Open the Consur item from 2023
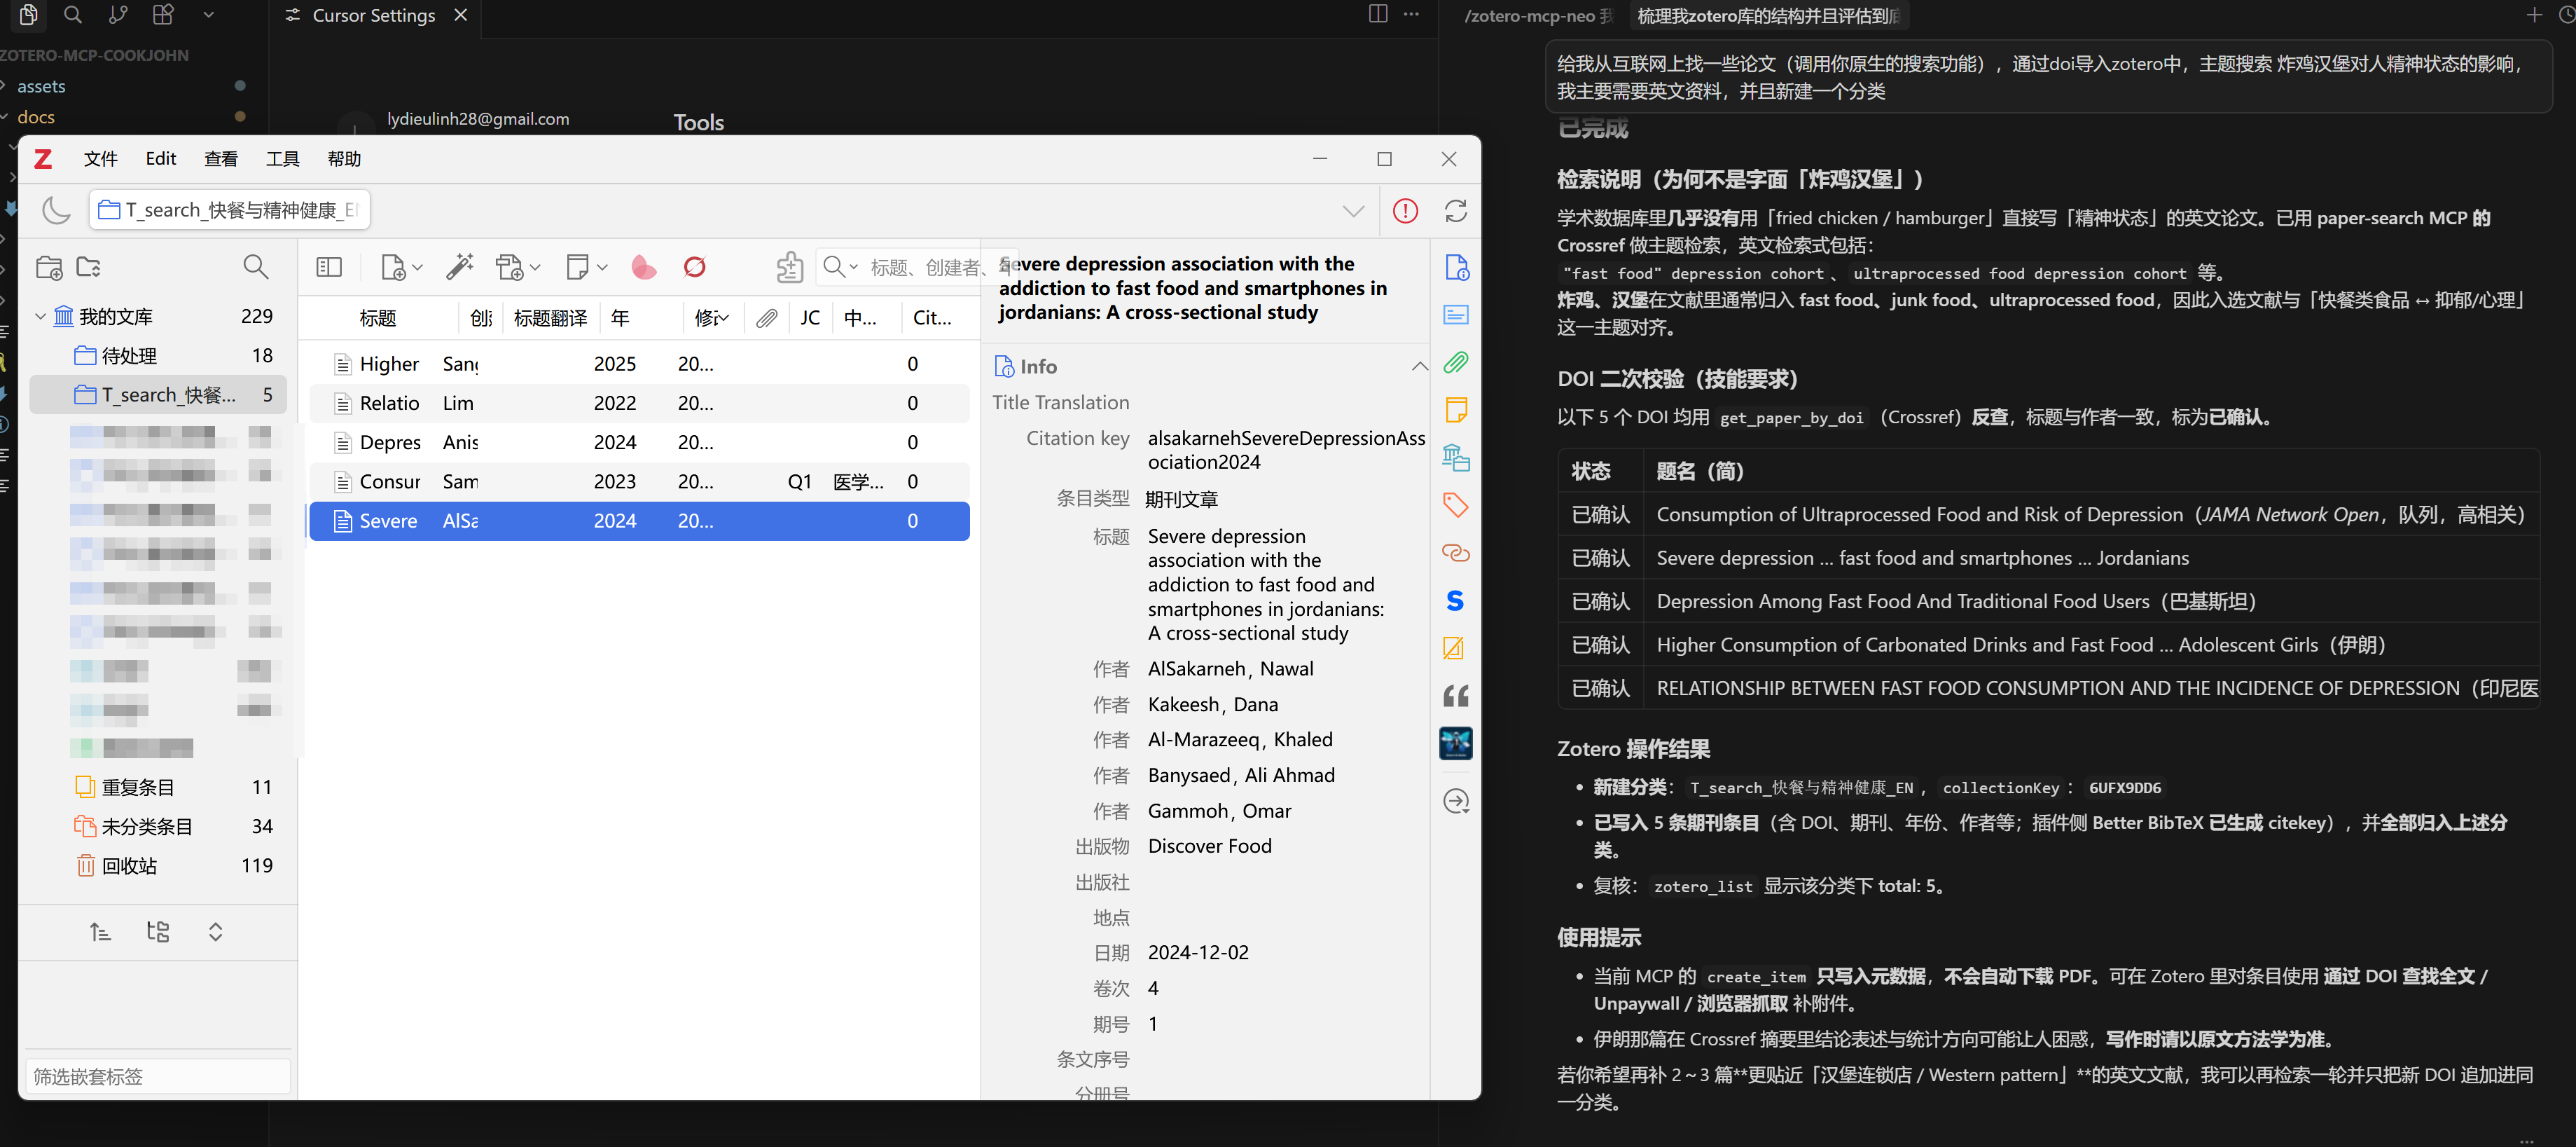Image resolution: width=2576 pixels, height=1147 pixels. click(390, 482)
